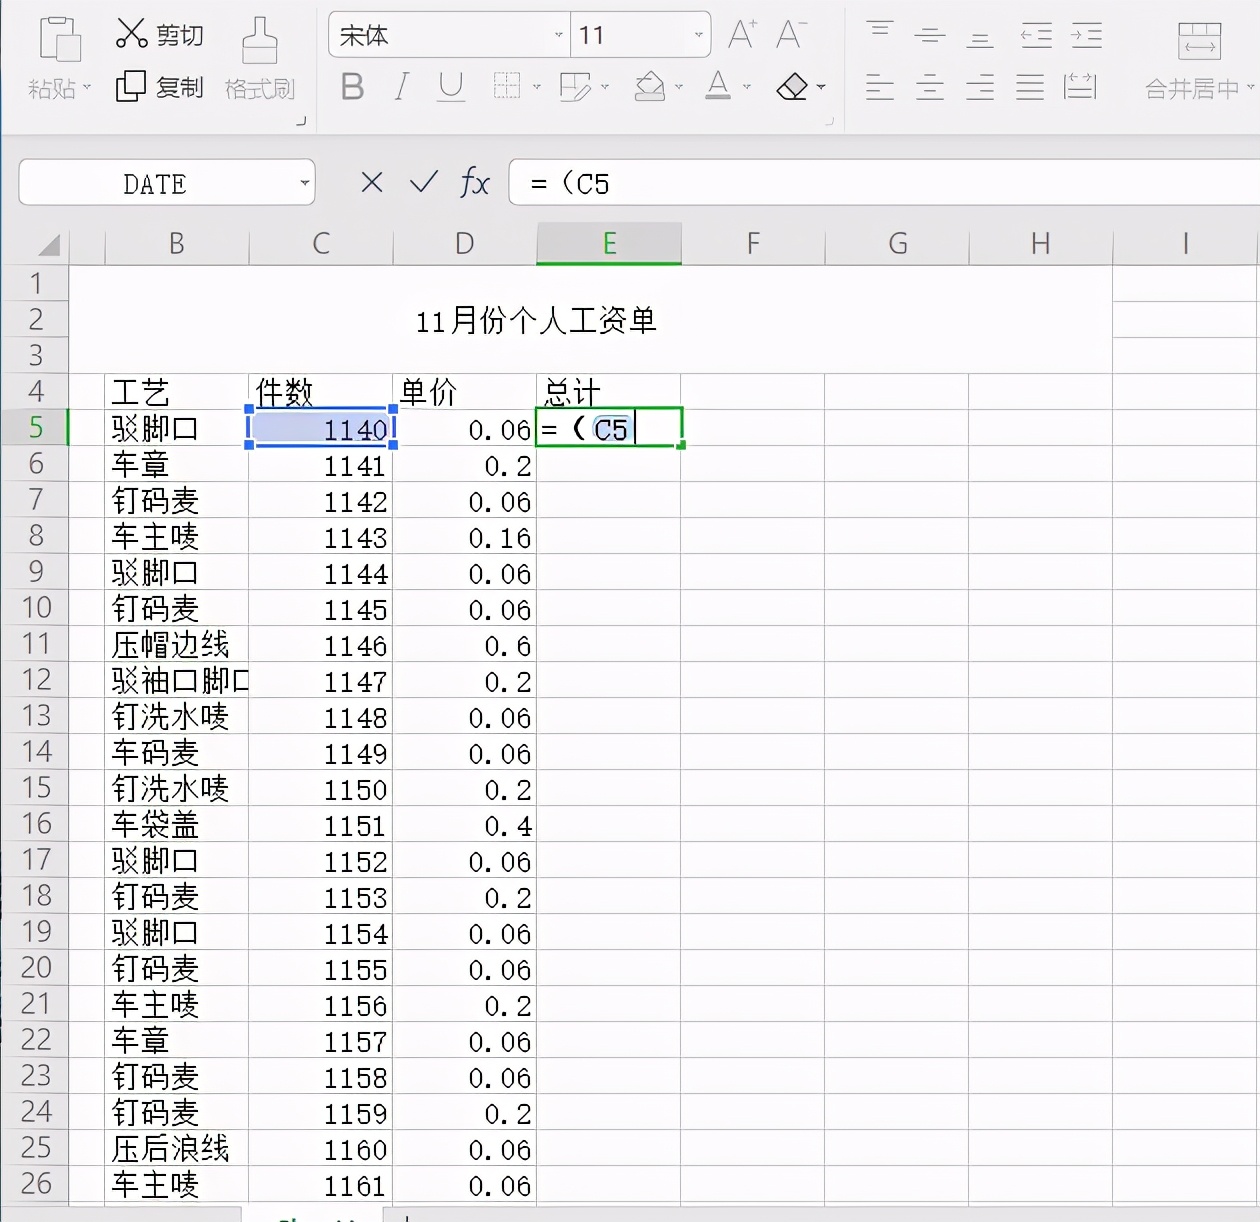Viewport: 1260px width, 1222px height.
Task: Open the Name Box dropdown showing DATE
Action: click(x=304, y=183)
